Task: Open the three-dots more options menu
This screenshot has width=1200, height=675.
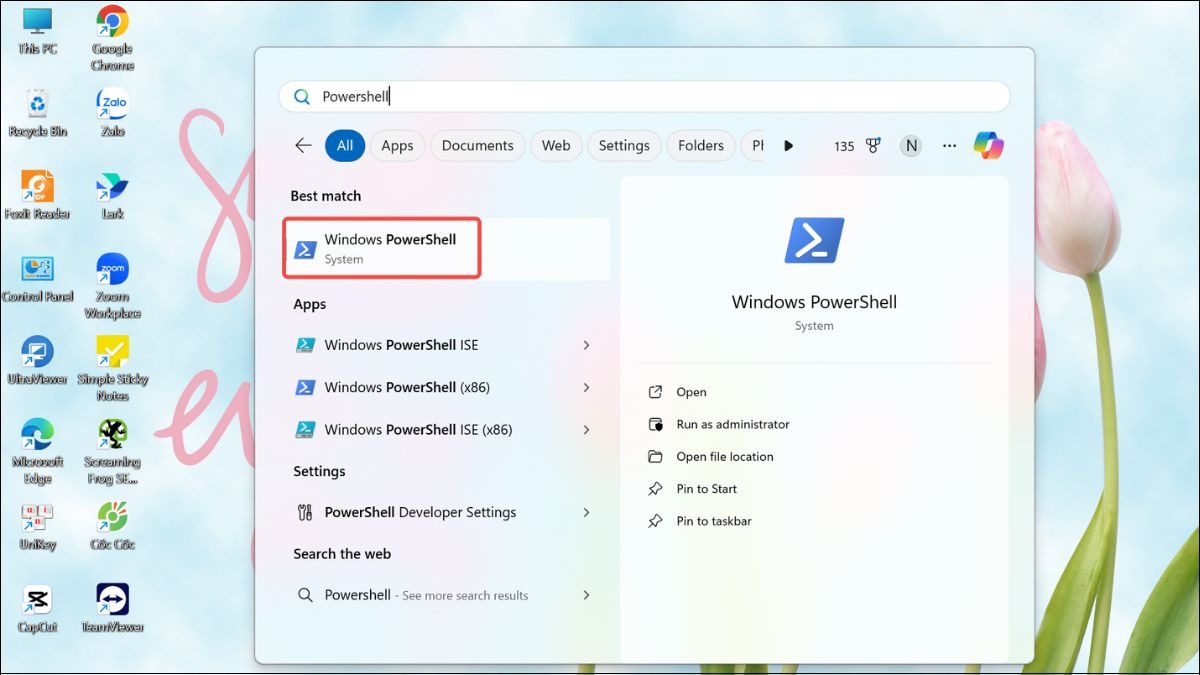Action: [949, 146]
